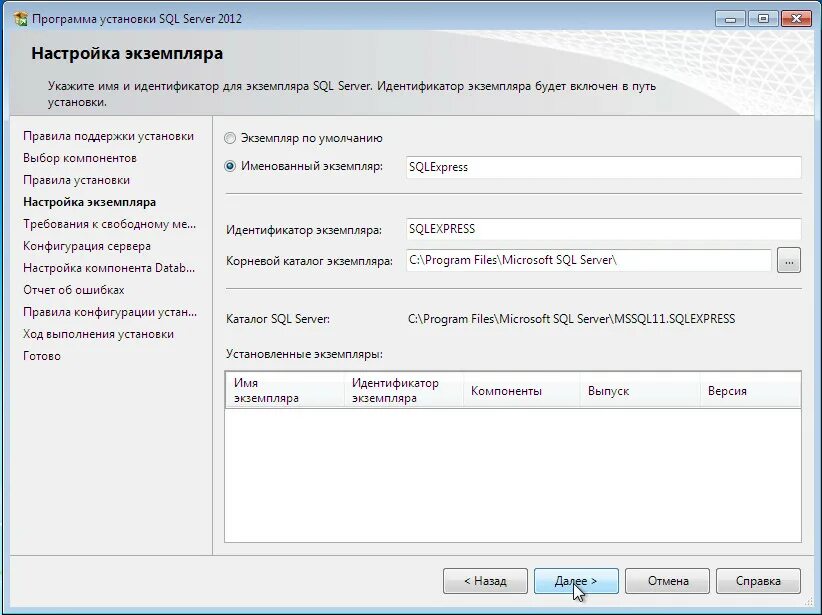The width and height of the screenshot is (822, 615).
Task: Click the Установленные экземпляры label
Action: click(x=304, y=354)
